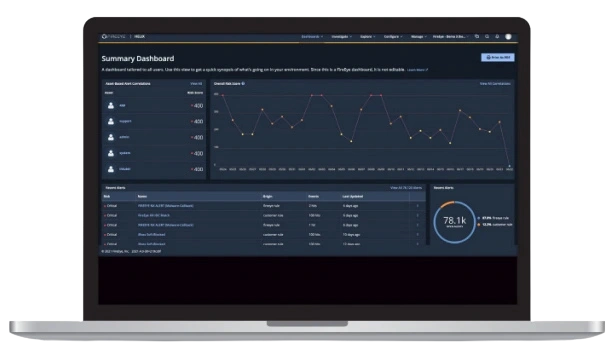The image size is (614, 361).
Task: Click View All Correlations link above the chart
Action: point(495,84)
